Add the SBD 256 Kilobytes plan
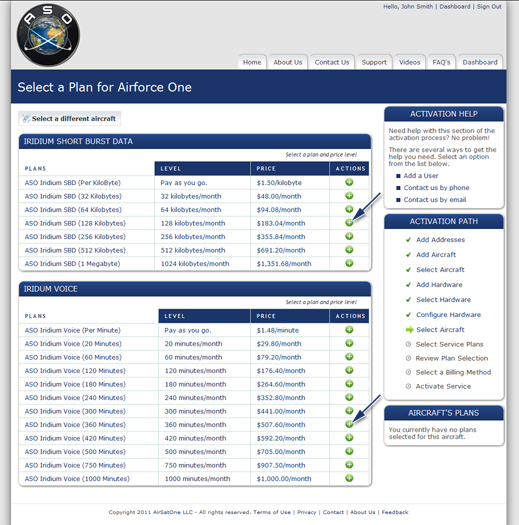The image size is (519, 525). (x=349, y=236)
